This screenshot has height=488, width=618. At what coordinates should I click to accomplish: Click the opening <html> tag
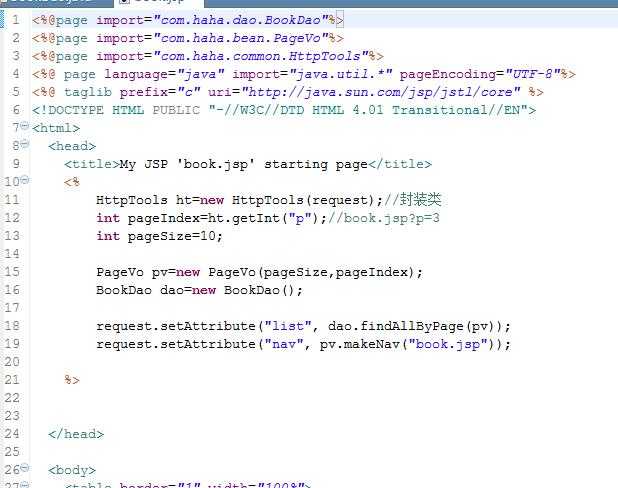[56, 128]
